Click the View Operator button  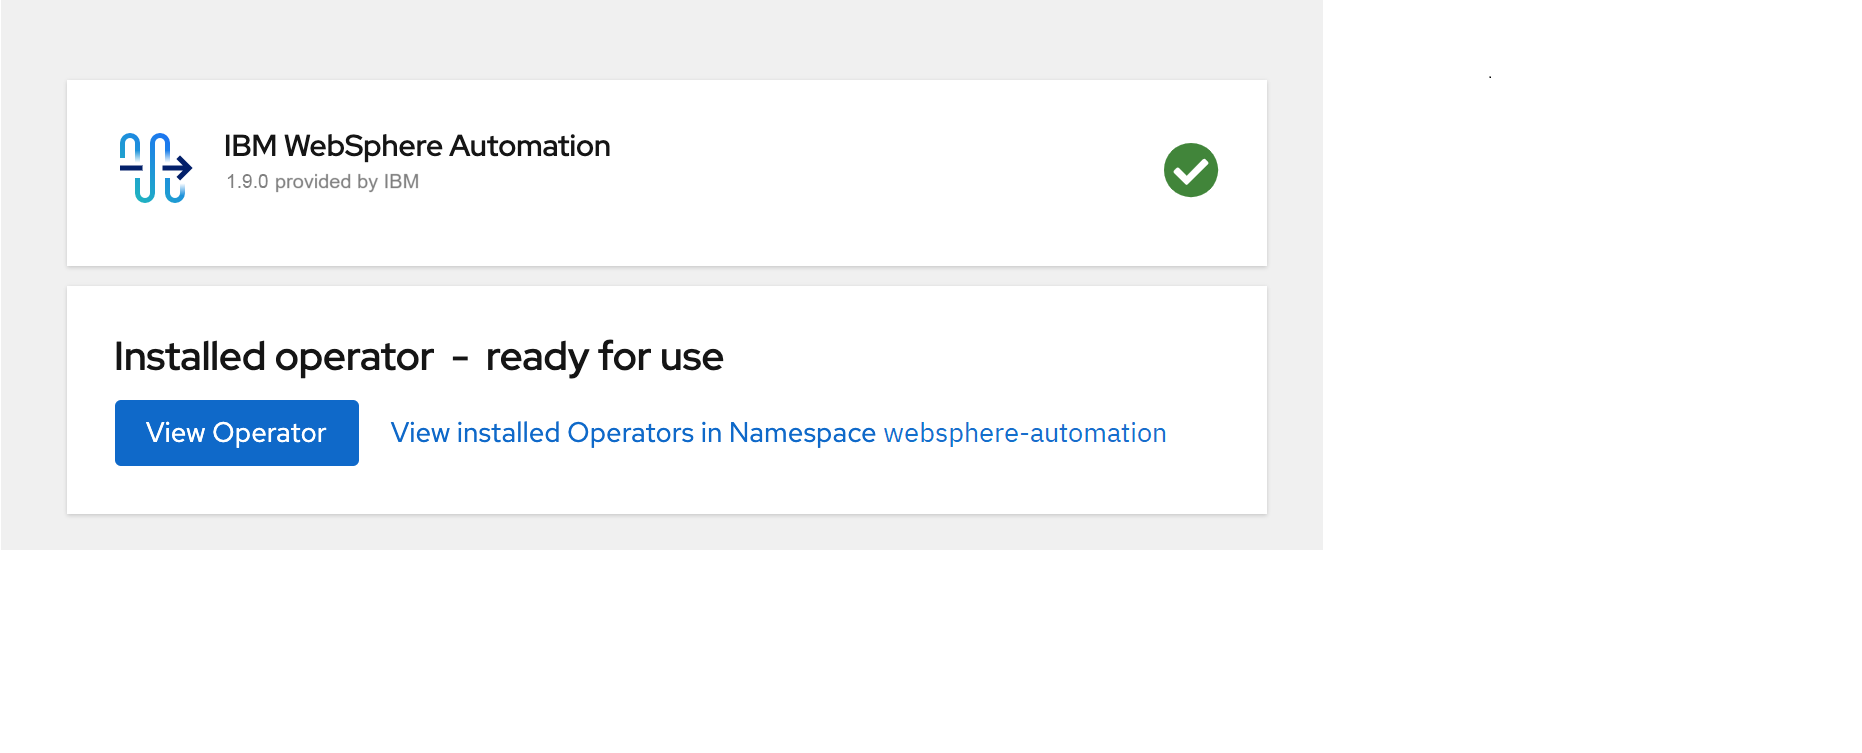click(237, 433)
